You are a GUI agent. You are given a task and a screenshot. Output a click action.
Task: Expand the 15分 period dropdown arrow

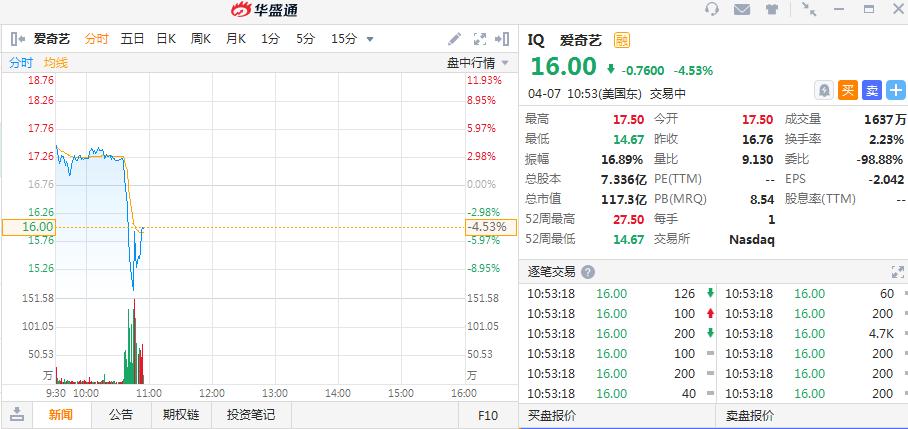click(370, 39)
